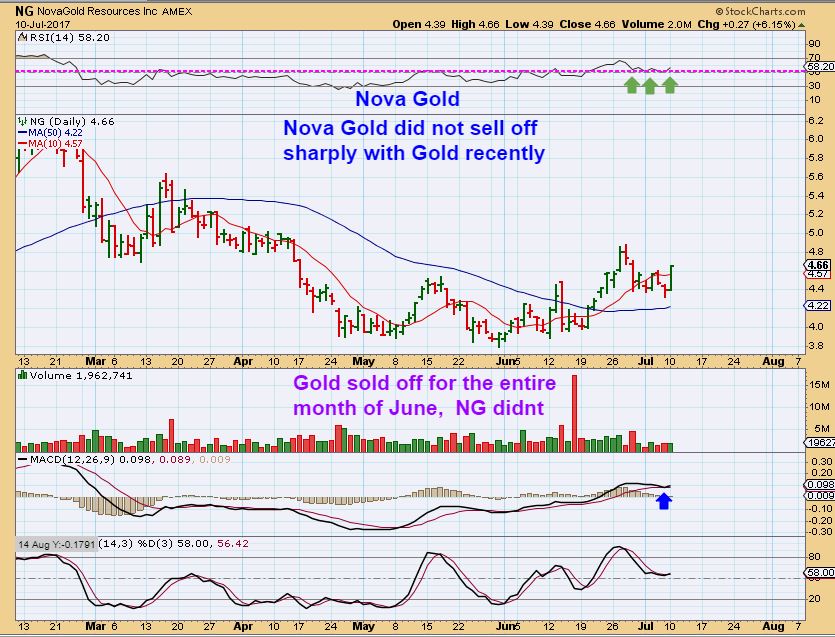Click the volume bars icon beside Volume
Image resolution: width=835 pixels, height=637 pixels.
(22, 375)
